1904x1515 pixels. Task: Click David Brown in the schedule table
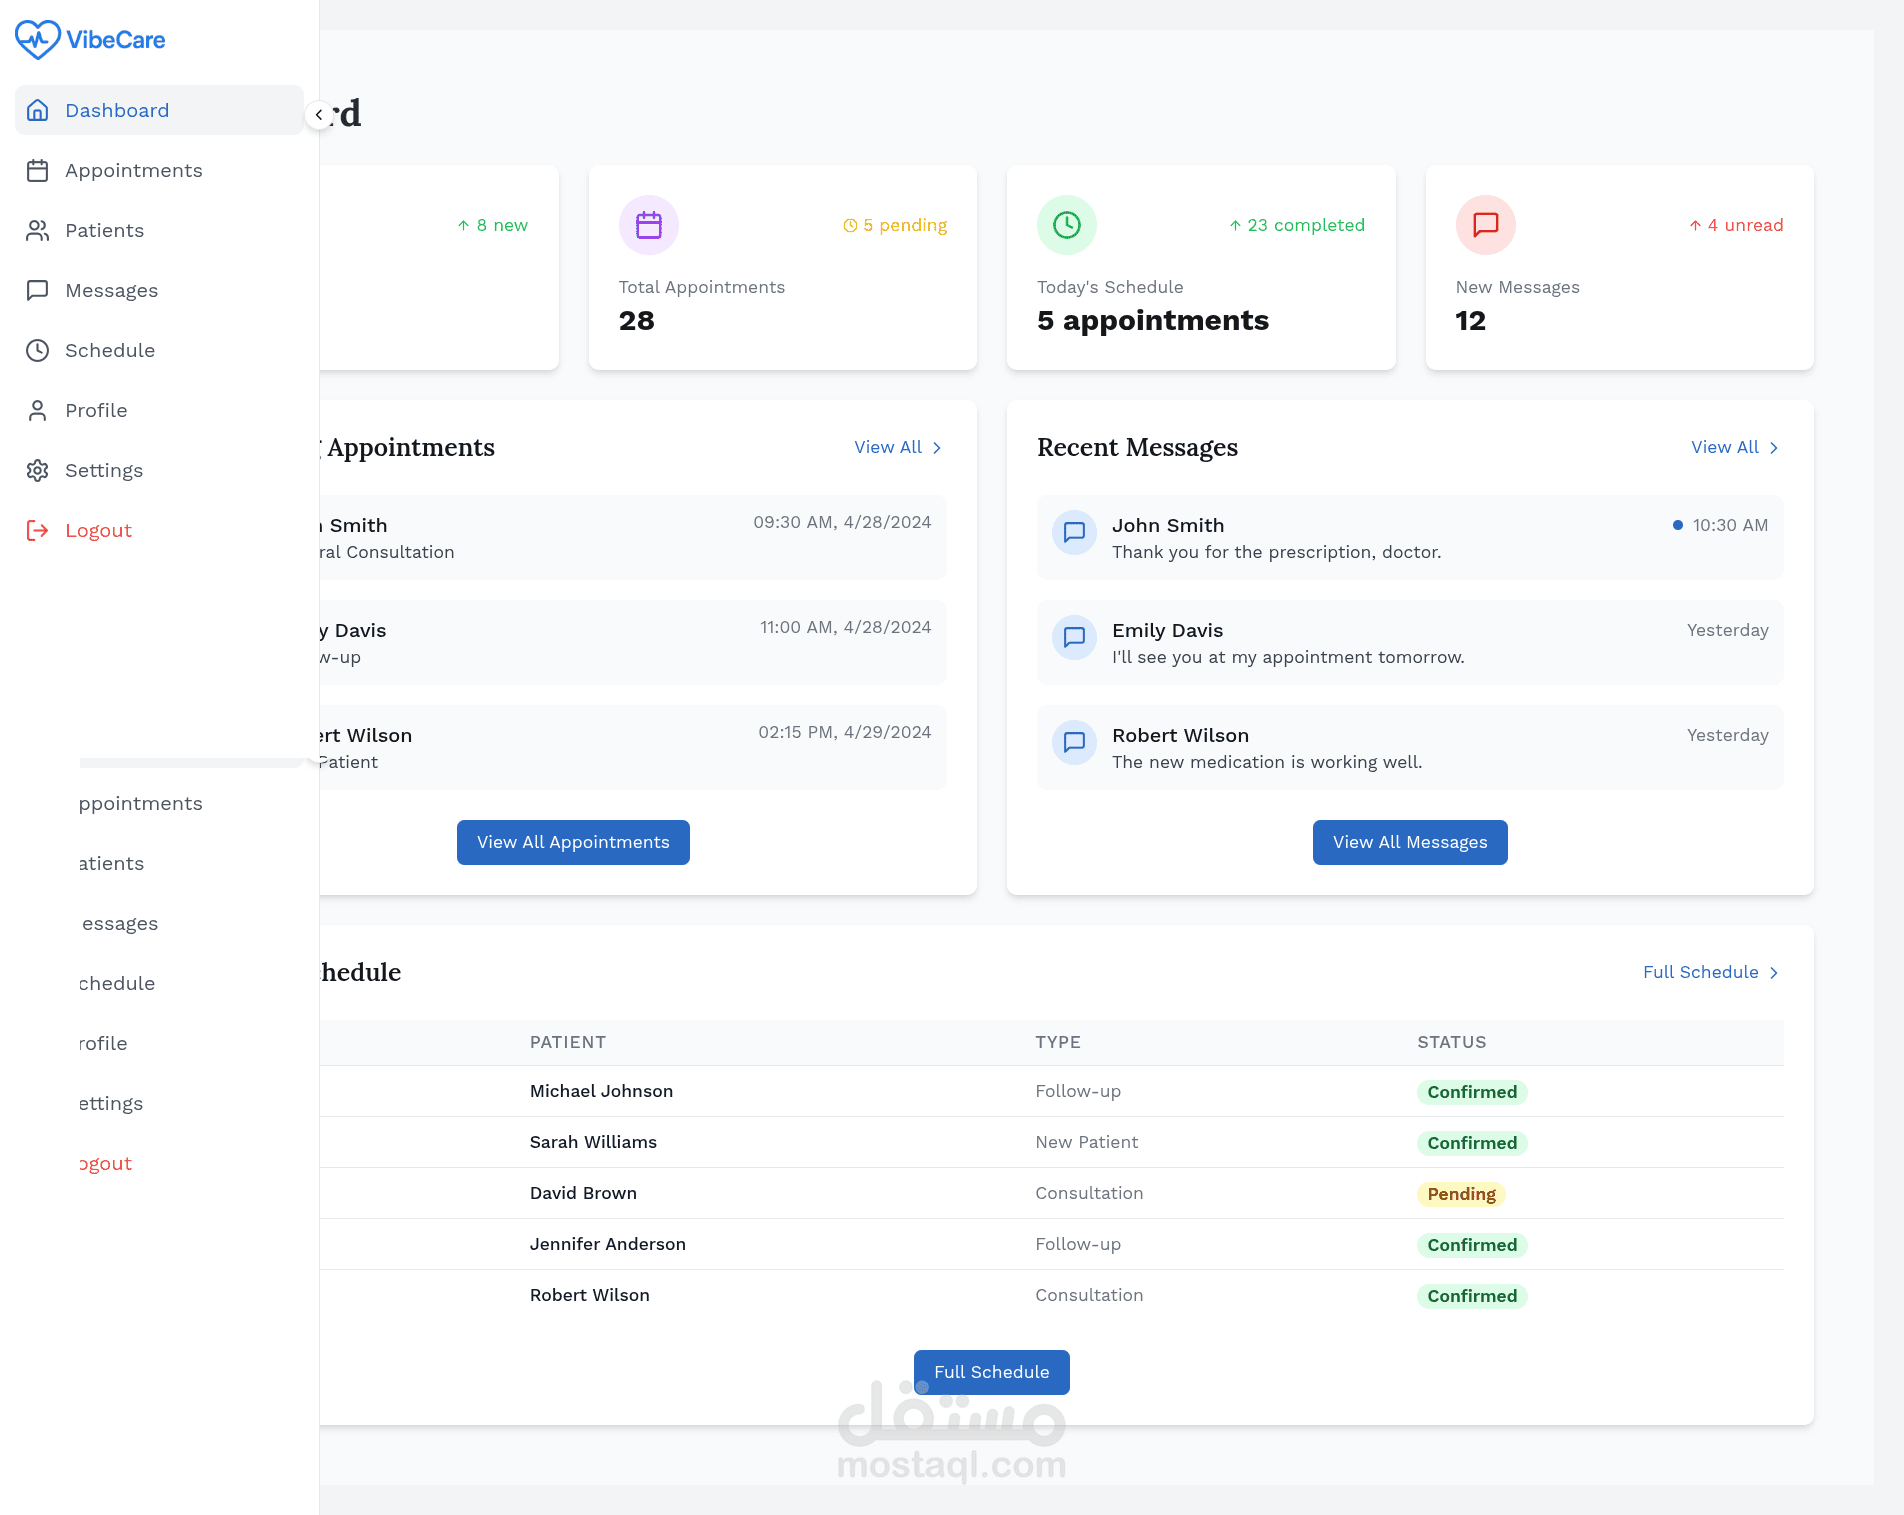pos(583,1193)
